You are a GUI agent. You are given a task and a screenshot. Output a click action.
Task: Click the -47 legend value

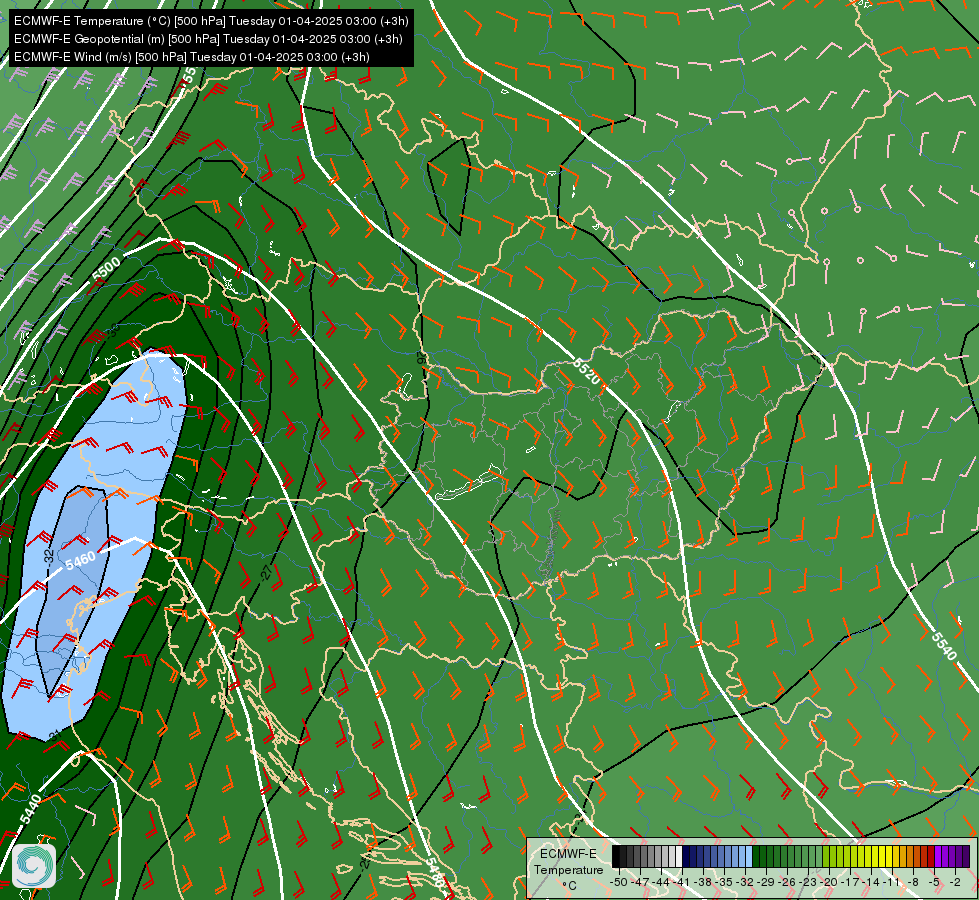tap(639, 882)
